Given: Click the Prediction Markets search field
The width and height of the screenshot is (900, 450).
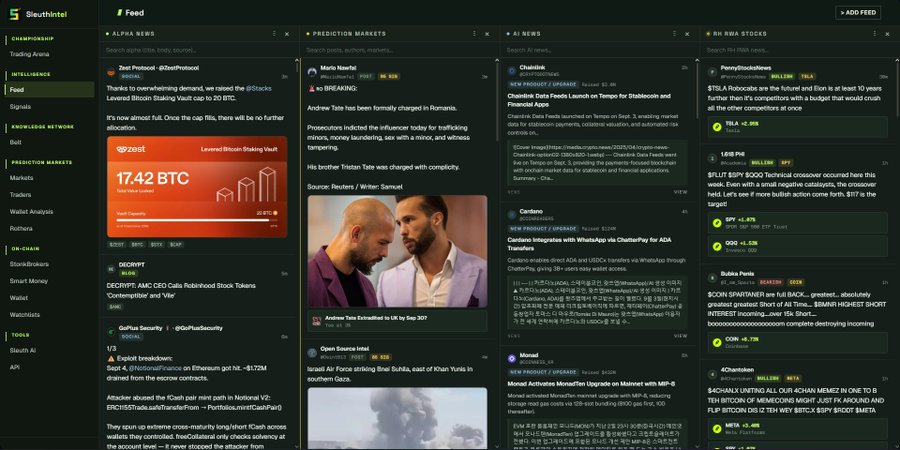Looking at the screenshot, I should (x=399, y=50).
